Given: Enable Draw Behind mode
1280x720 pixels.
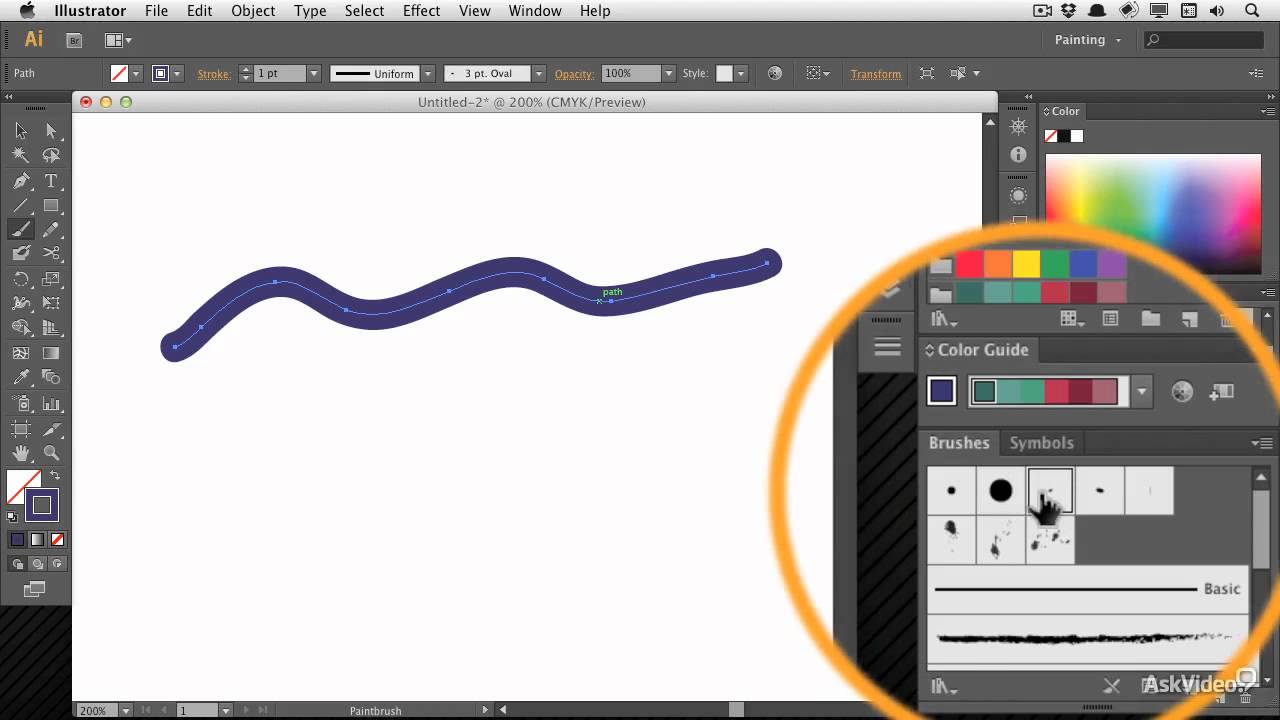Looking at the screenshot, I should 36,563.
